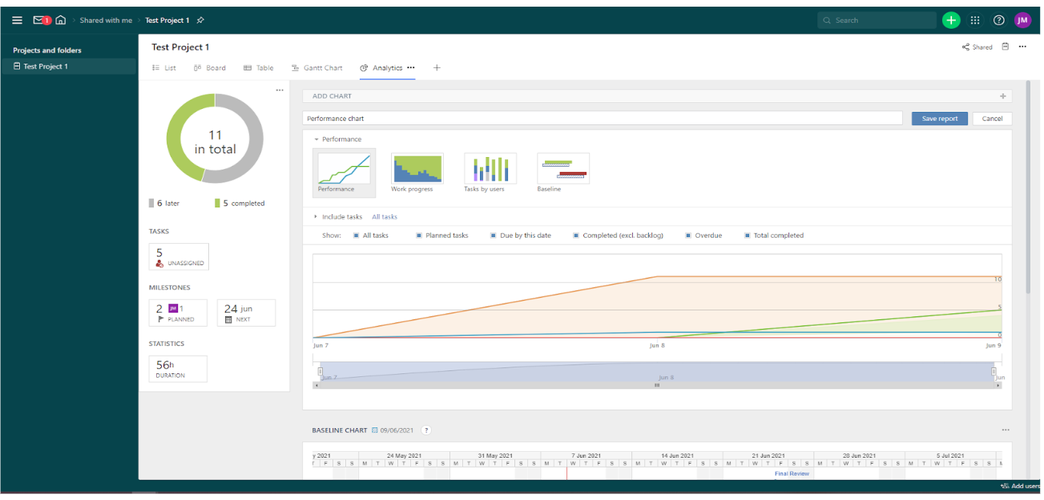Open the Baseline Chart options menu

[x=1005, y=430]
